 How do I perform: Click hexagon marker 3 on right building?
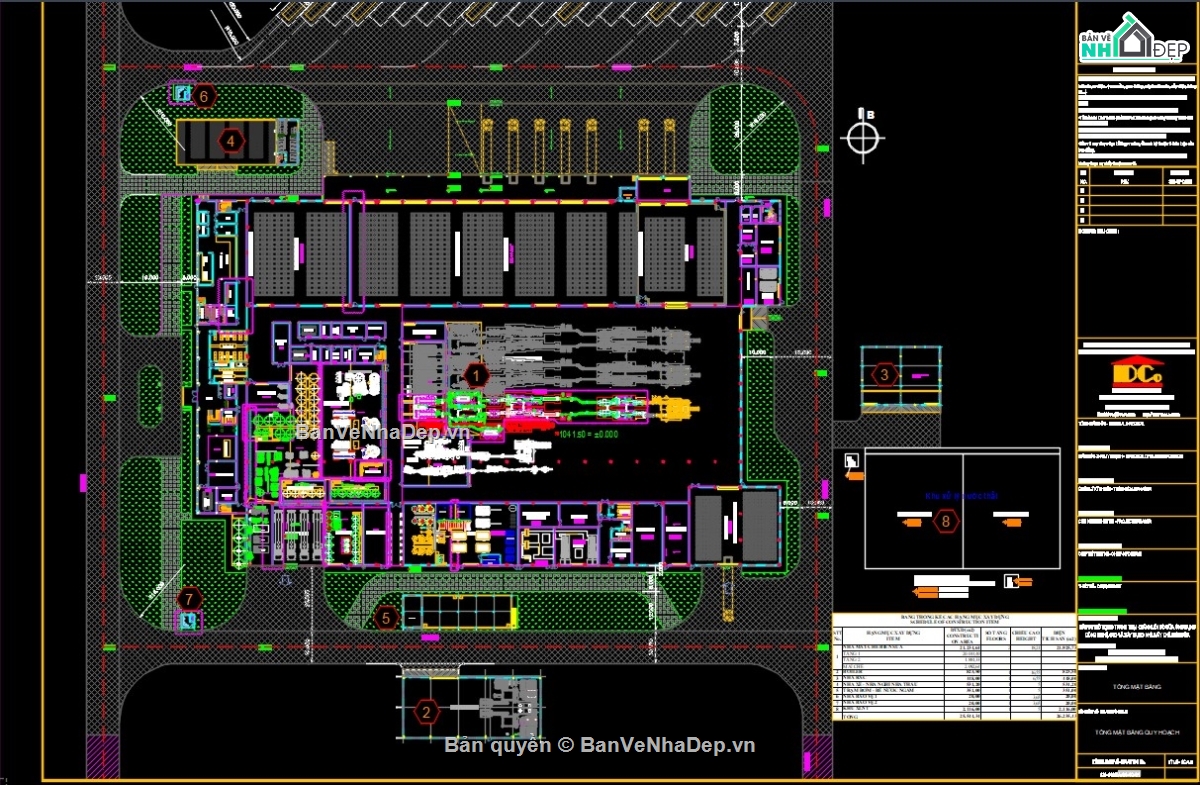coord(884,375)
